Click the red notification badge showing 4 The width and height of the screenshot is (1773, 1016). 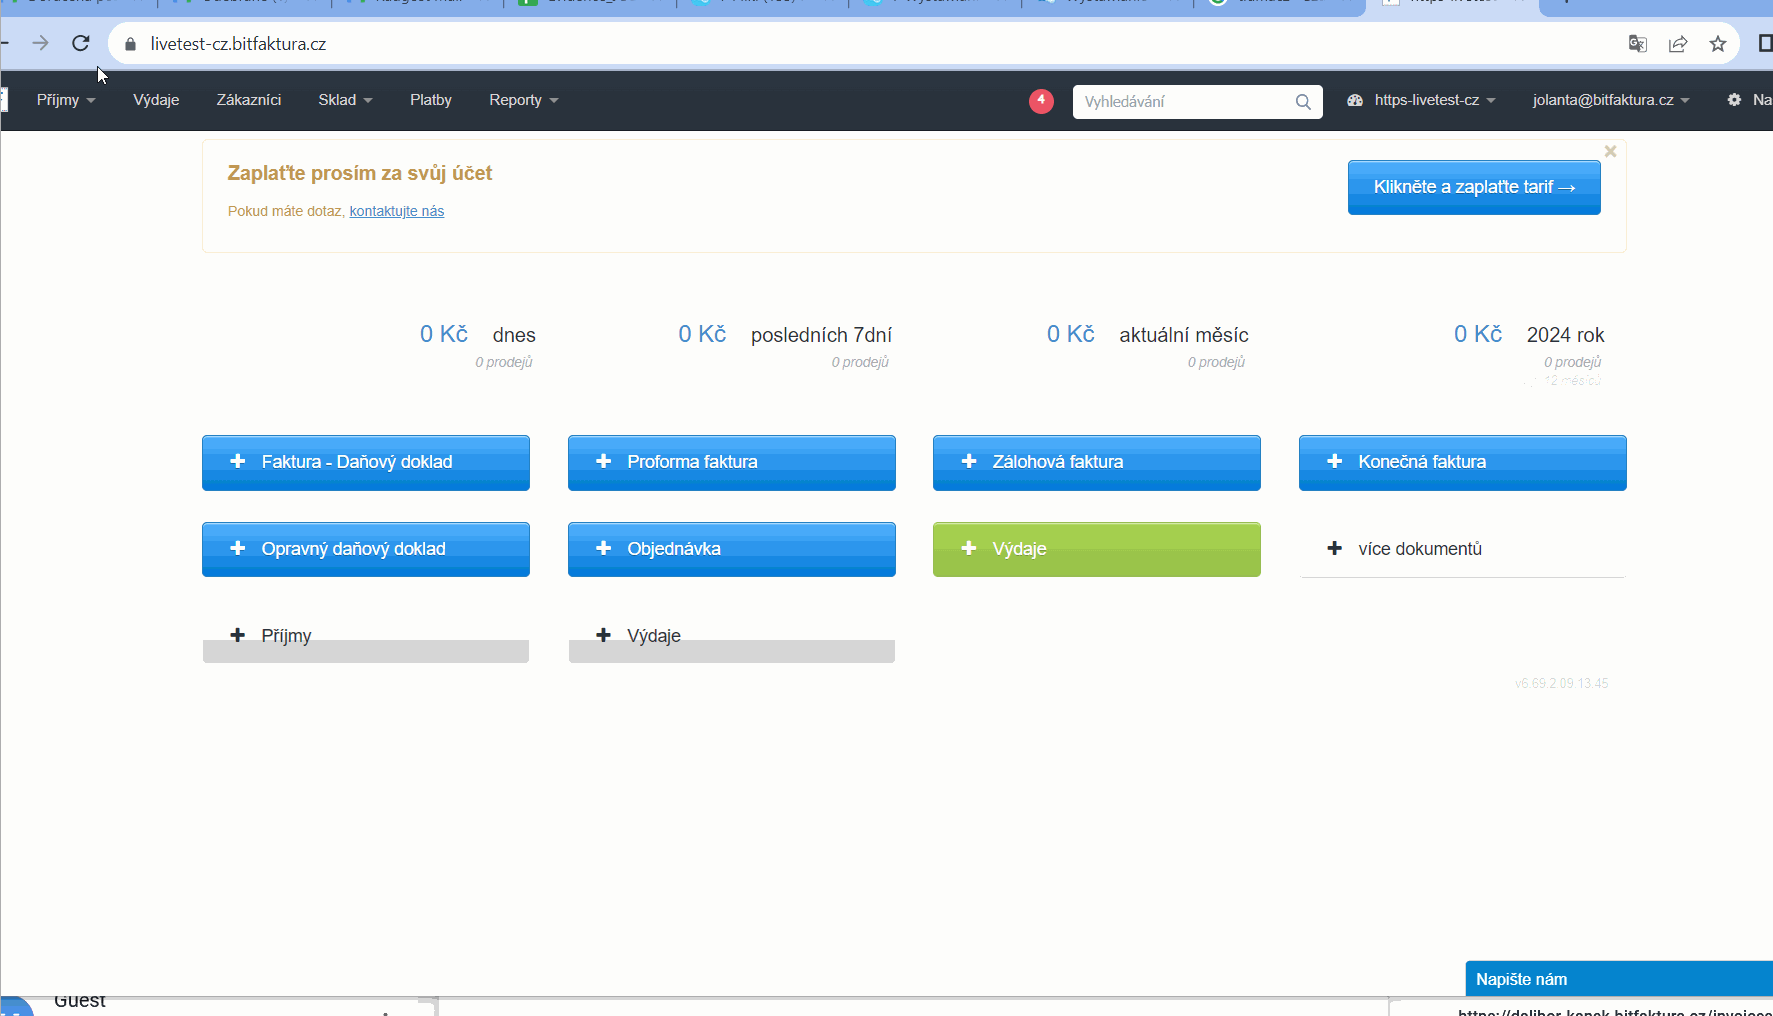(1041, 101)
